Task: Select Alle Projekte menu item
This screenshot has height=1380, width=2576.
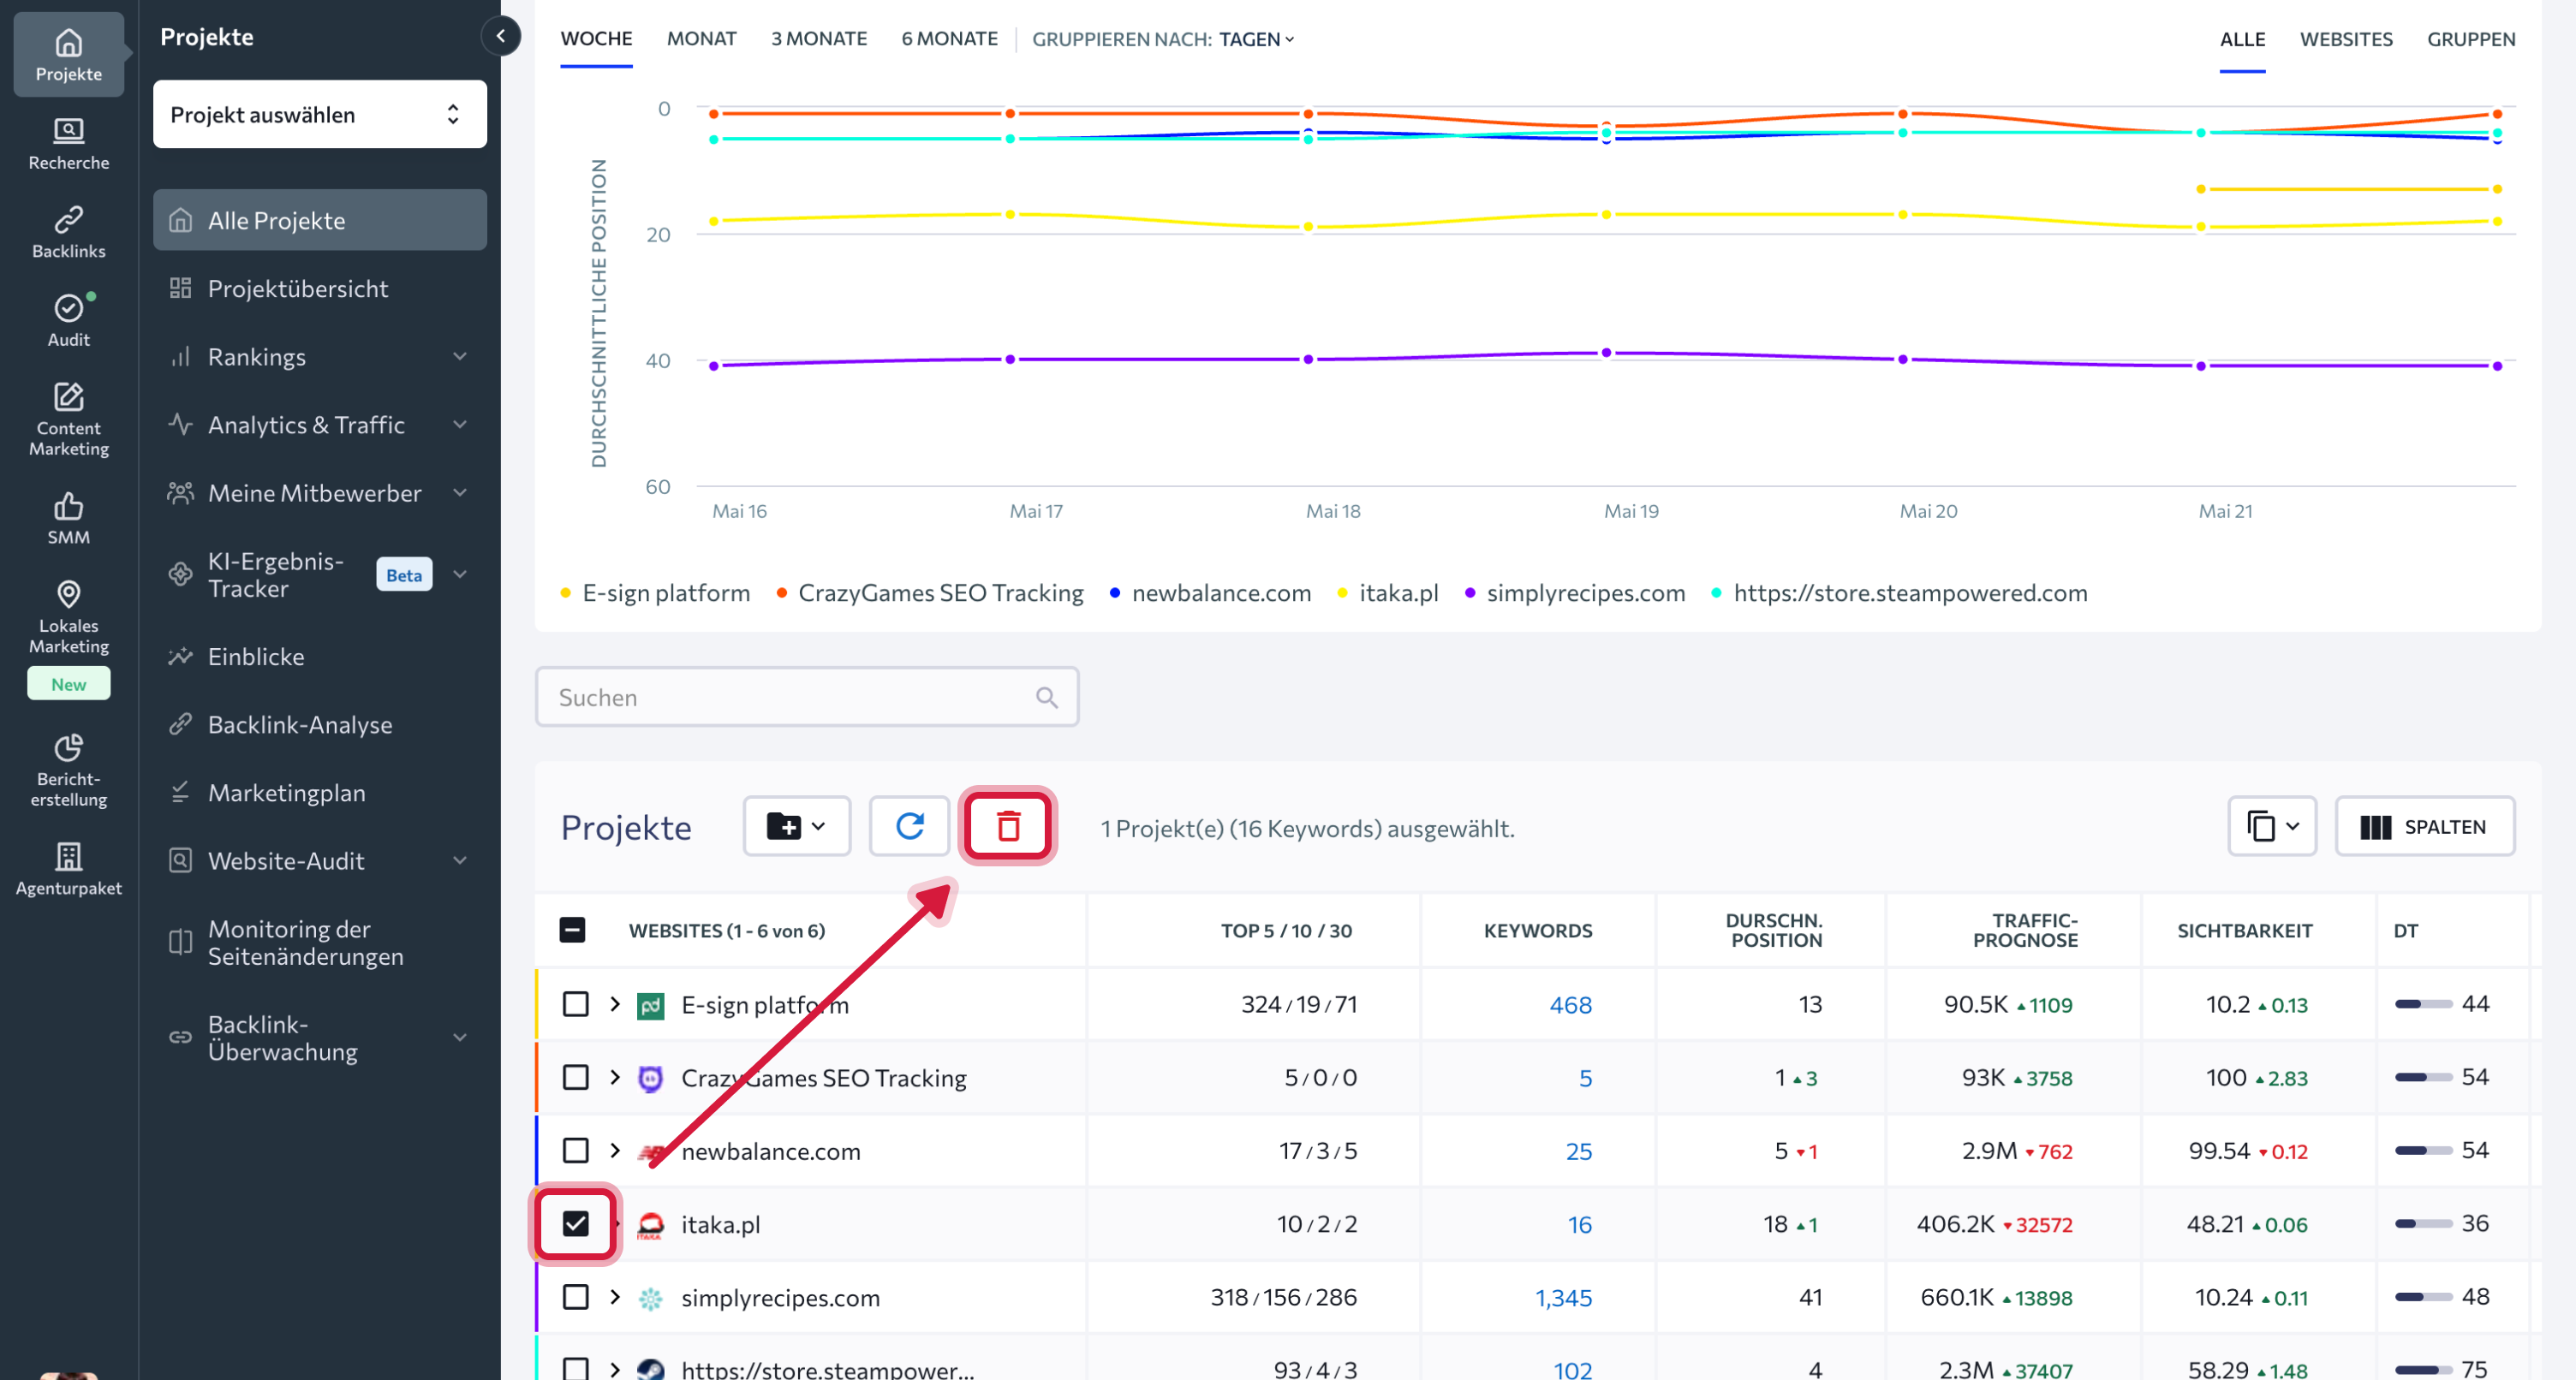Action: (x=319, y=220)
